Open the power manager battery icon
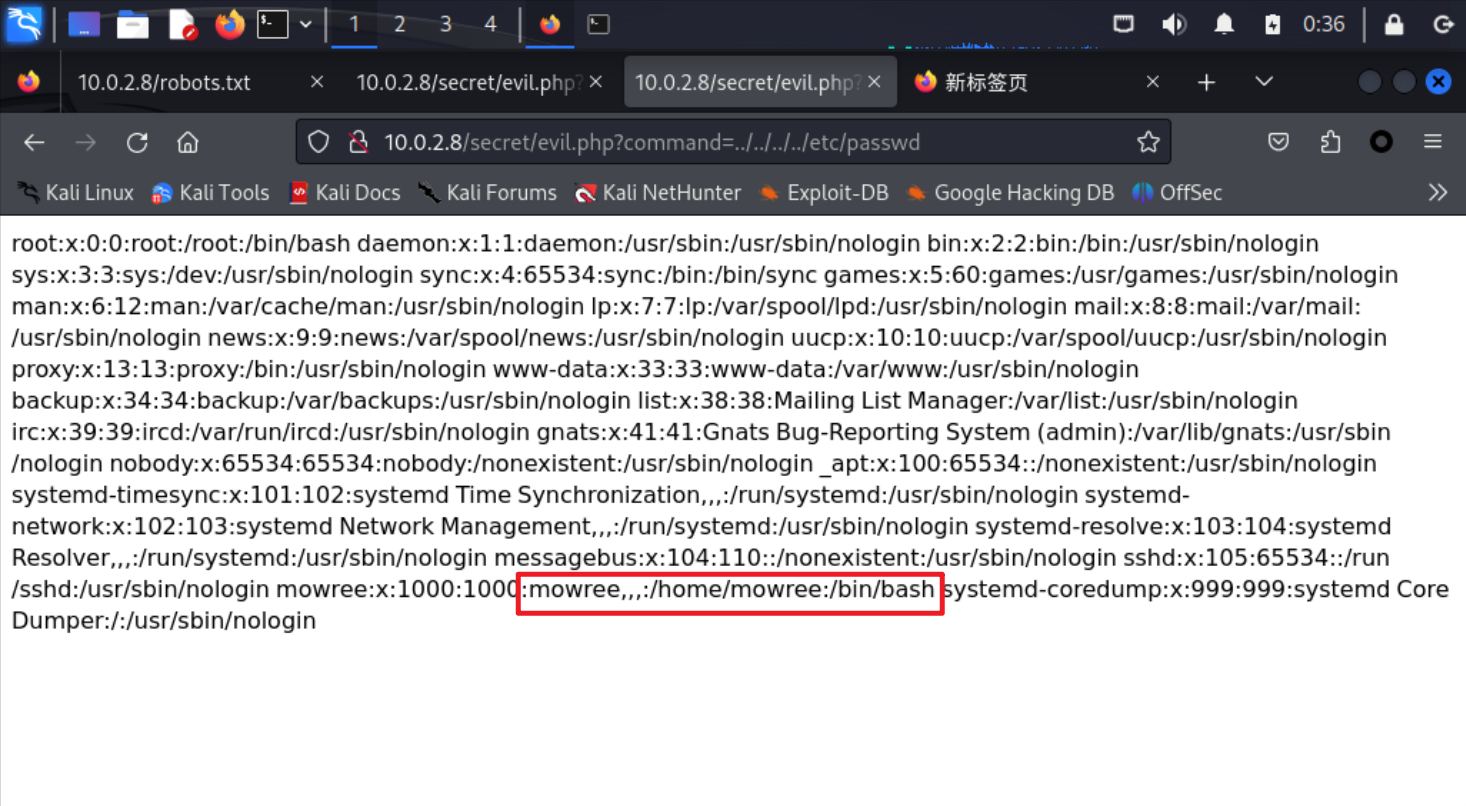Image resolution: width=1466 pixels, height=806 pixels. [x=1272, y=24]
